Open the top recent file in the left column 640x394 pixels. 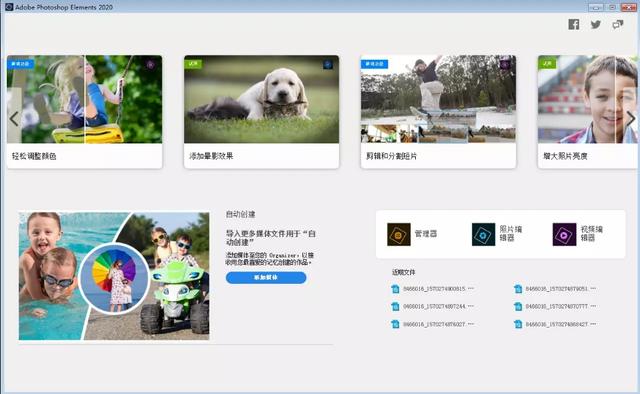[433, 289]
